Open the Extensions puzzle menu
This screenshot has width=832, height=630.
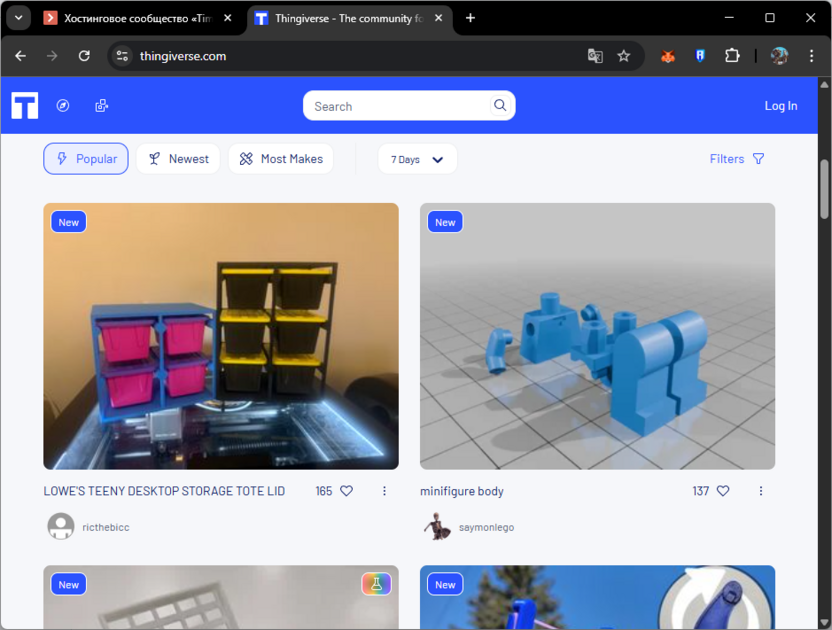tap(732, 56)
